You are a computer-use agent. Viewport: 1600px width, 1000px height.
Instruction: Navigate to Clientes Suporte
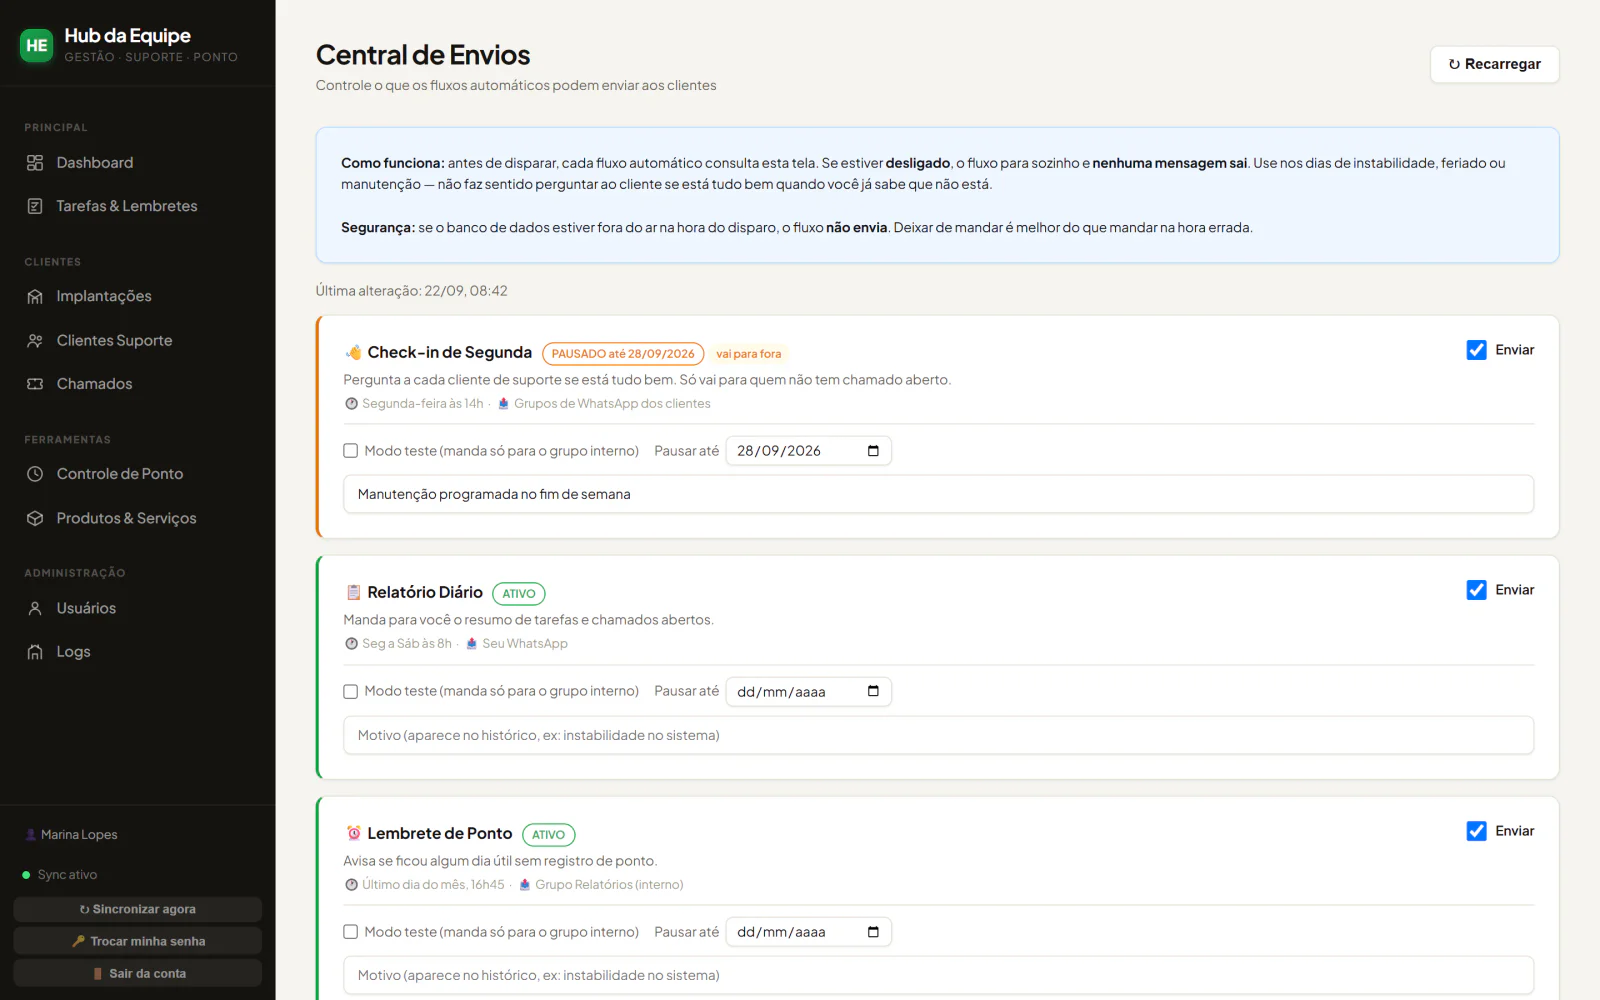[138, 341]
